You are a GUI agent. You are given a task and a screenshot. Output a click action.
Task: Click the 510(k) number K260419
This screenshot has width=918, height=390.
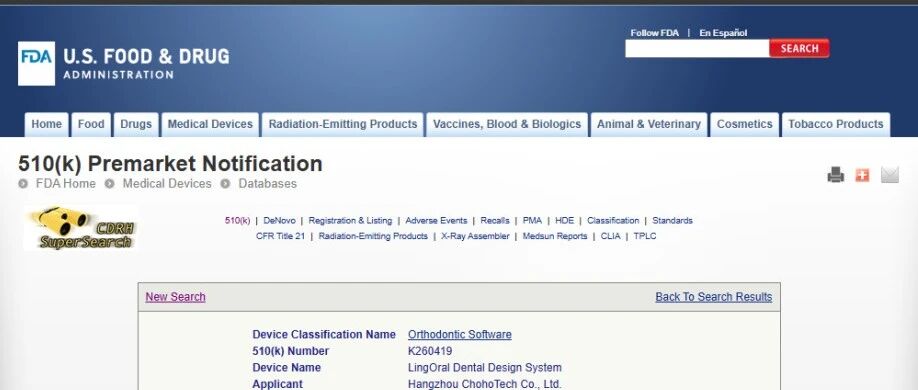click(x=430, y=351)
